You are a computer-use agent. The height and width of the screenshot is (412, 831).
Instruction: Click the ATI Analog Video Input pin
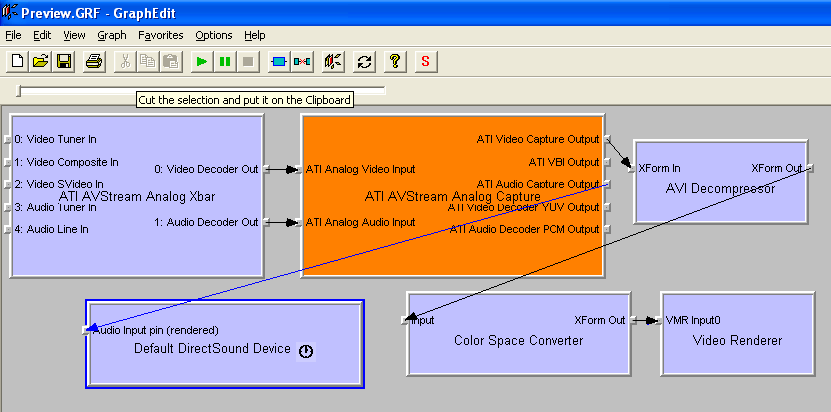tap(298, 170)
